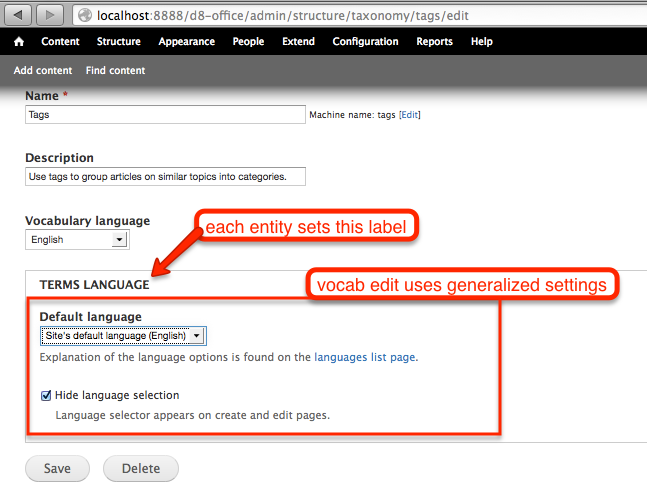Open the Help admin menu

pyautogui.click(x=482, y=42)
